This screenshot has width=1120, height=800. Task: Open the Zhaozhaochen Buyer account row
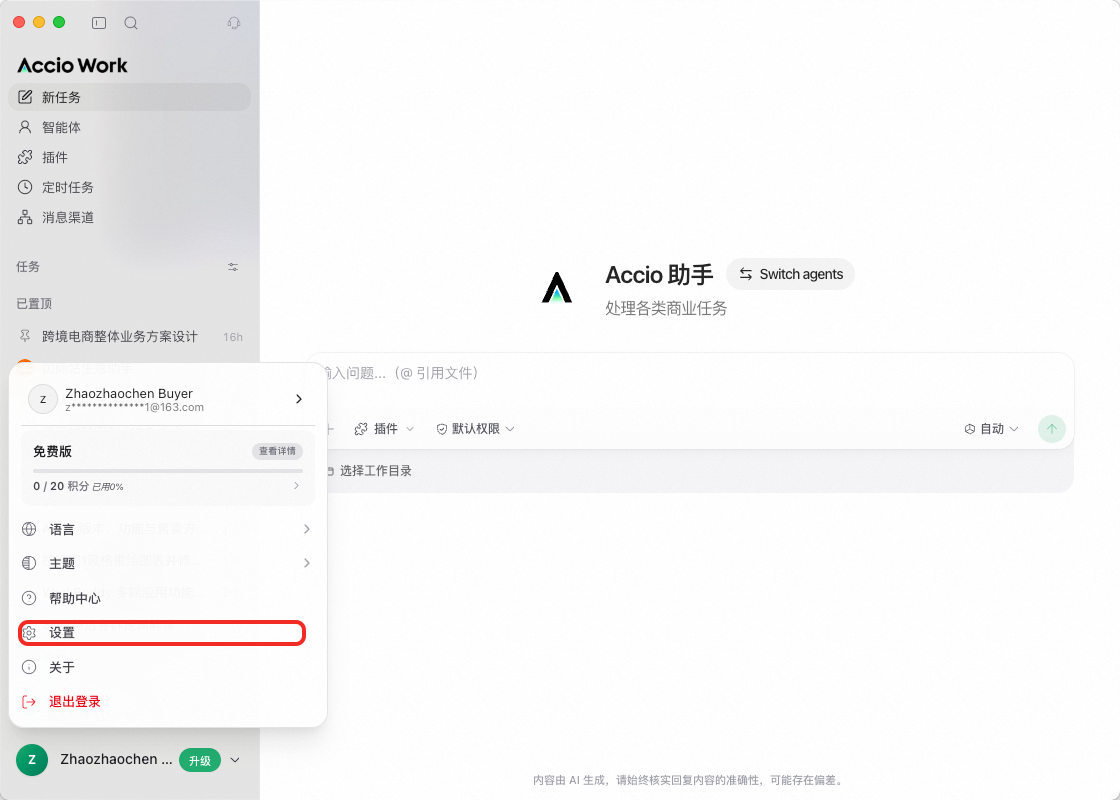click(168, 399)
